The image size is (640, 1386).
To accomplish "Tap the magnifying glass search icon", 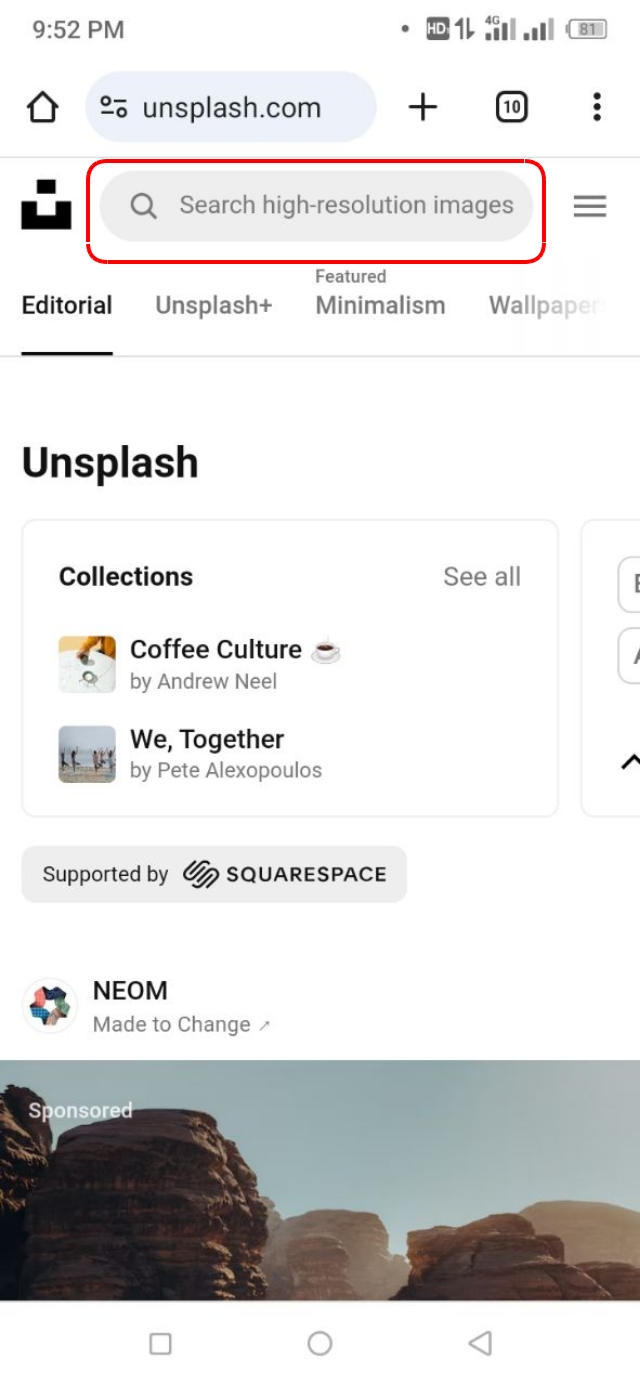I will point(143,206).
